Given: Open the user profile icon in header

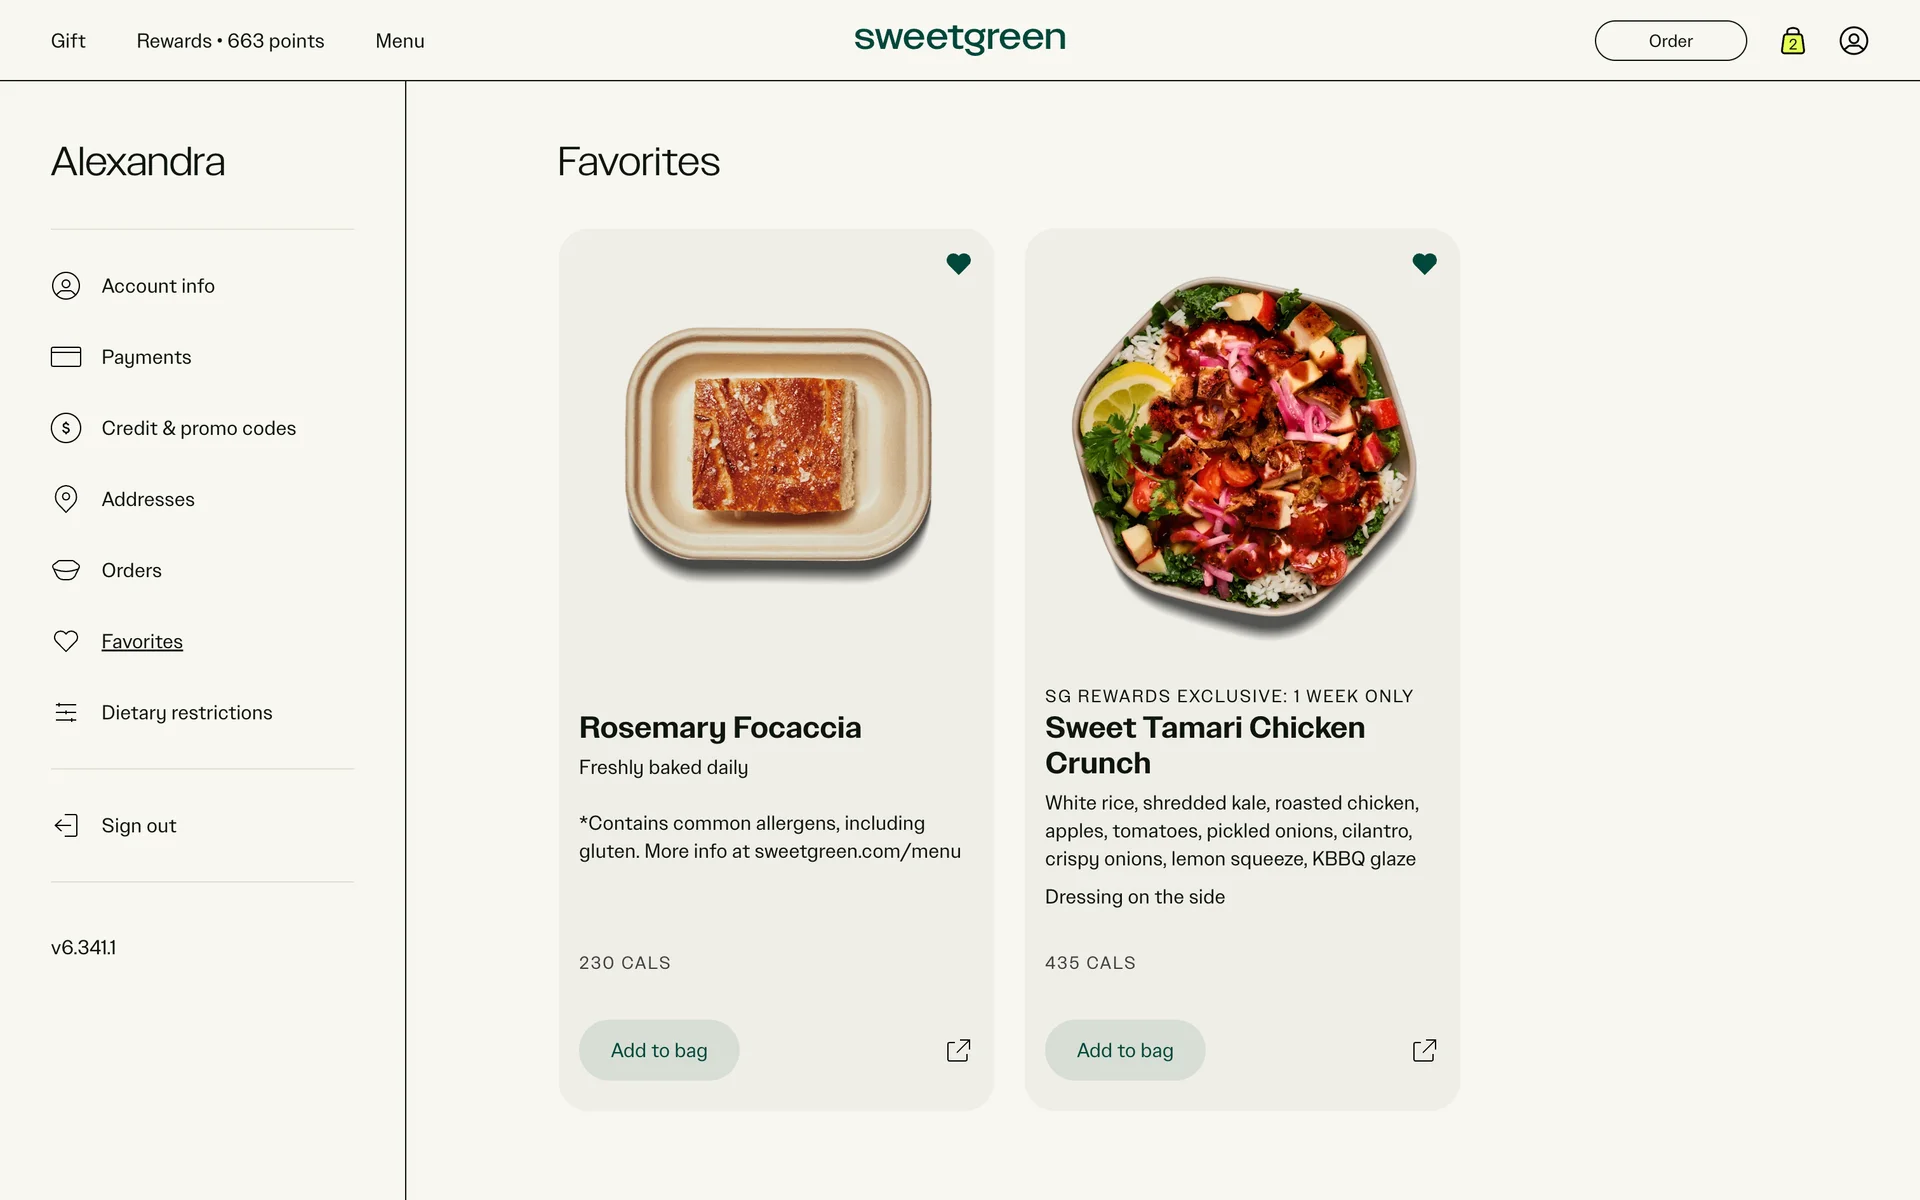Looking at the screenshot, I should (1853, 41).
